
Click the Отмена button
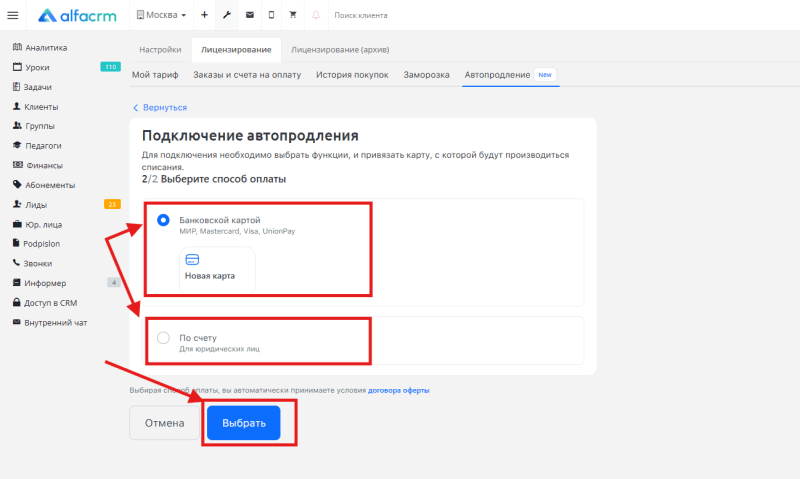(x=164, y=423)
